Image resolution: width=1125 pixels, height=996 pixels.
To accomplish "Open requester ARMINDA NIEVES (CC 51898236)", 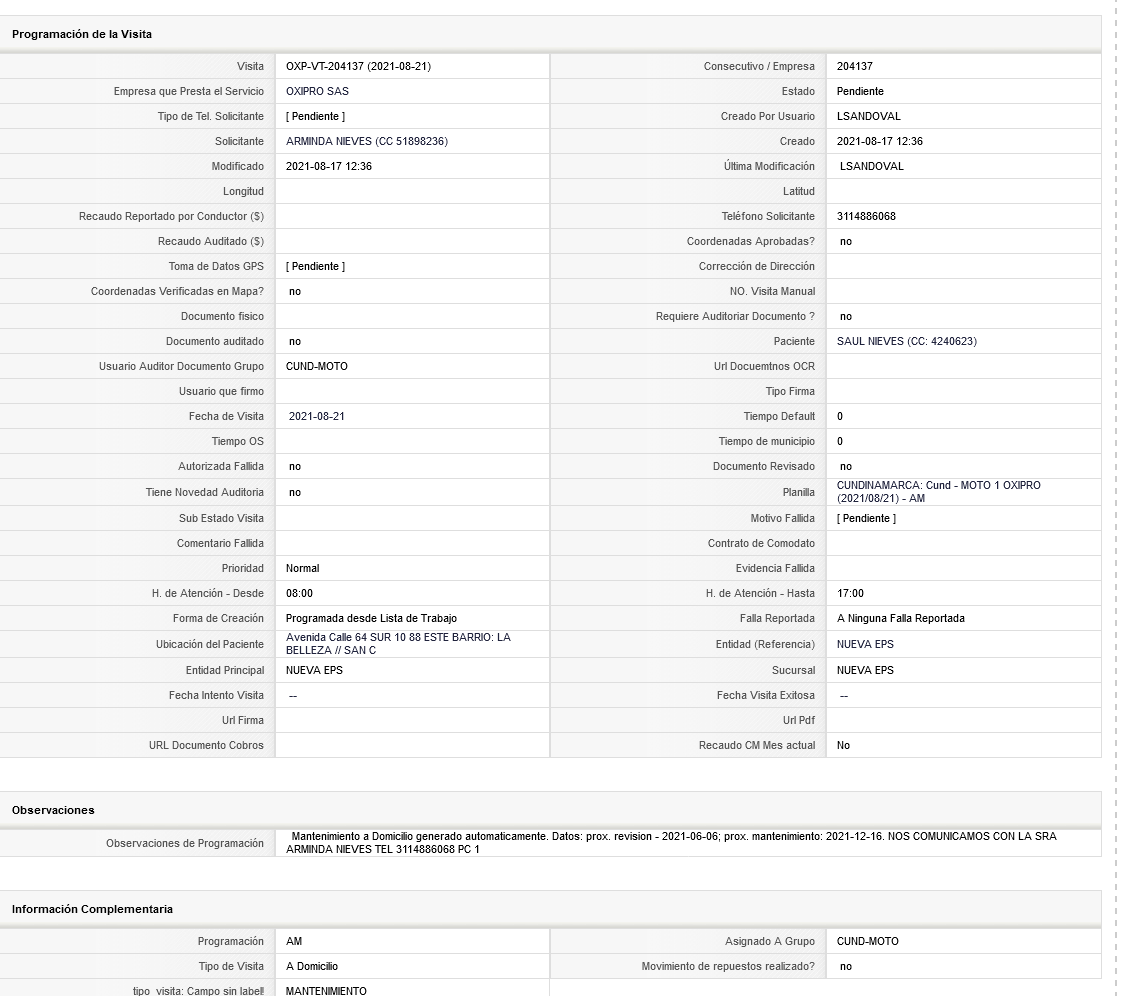I will click(x=367, y=141).
